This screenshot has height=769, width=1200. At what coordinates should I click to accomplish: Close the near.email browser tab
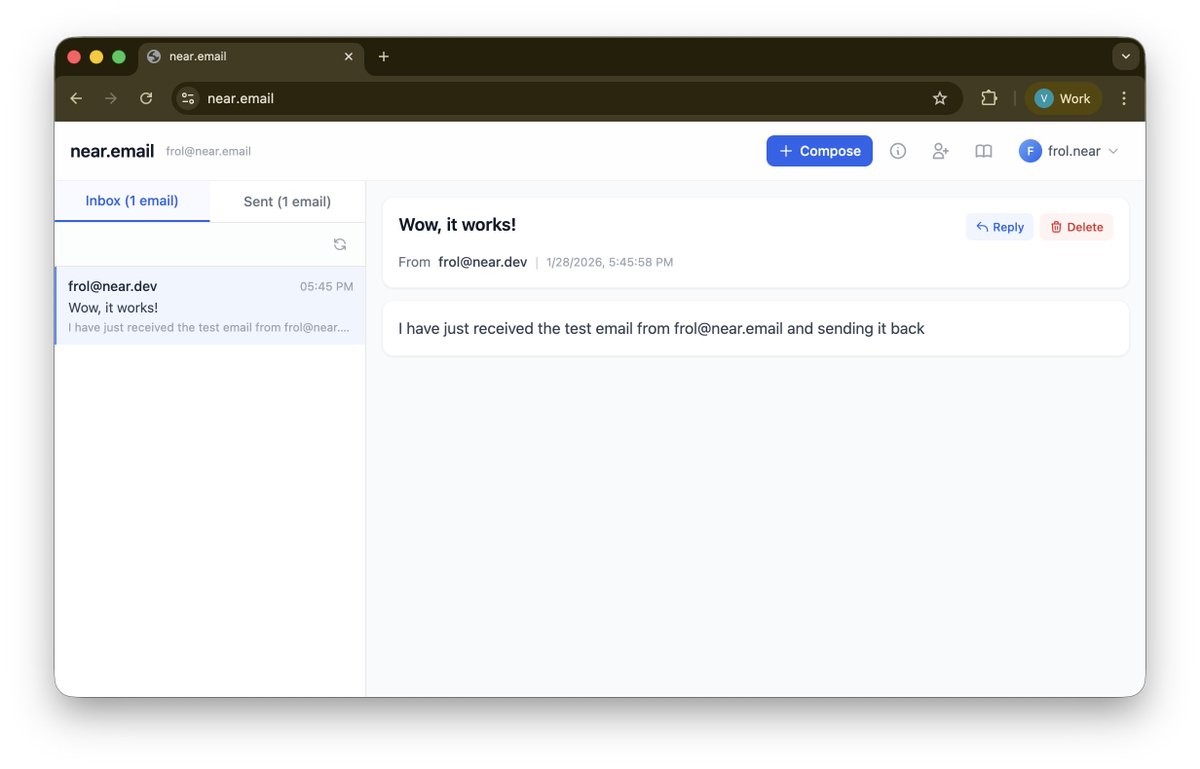(x=349, y=57)
